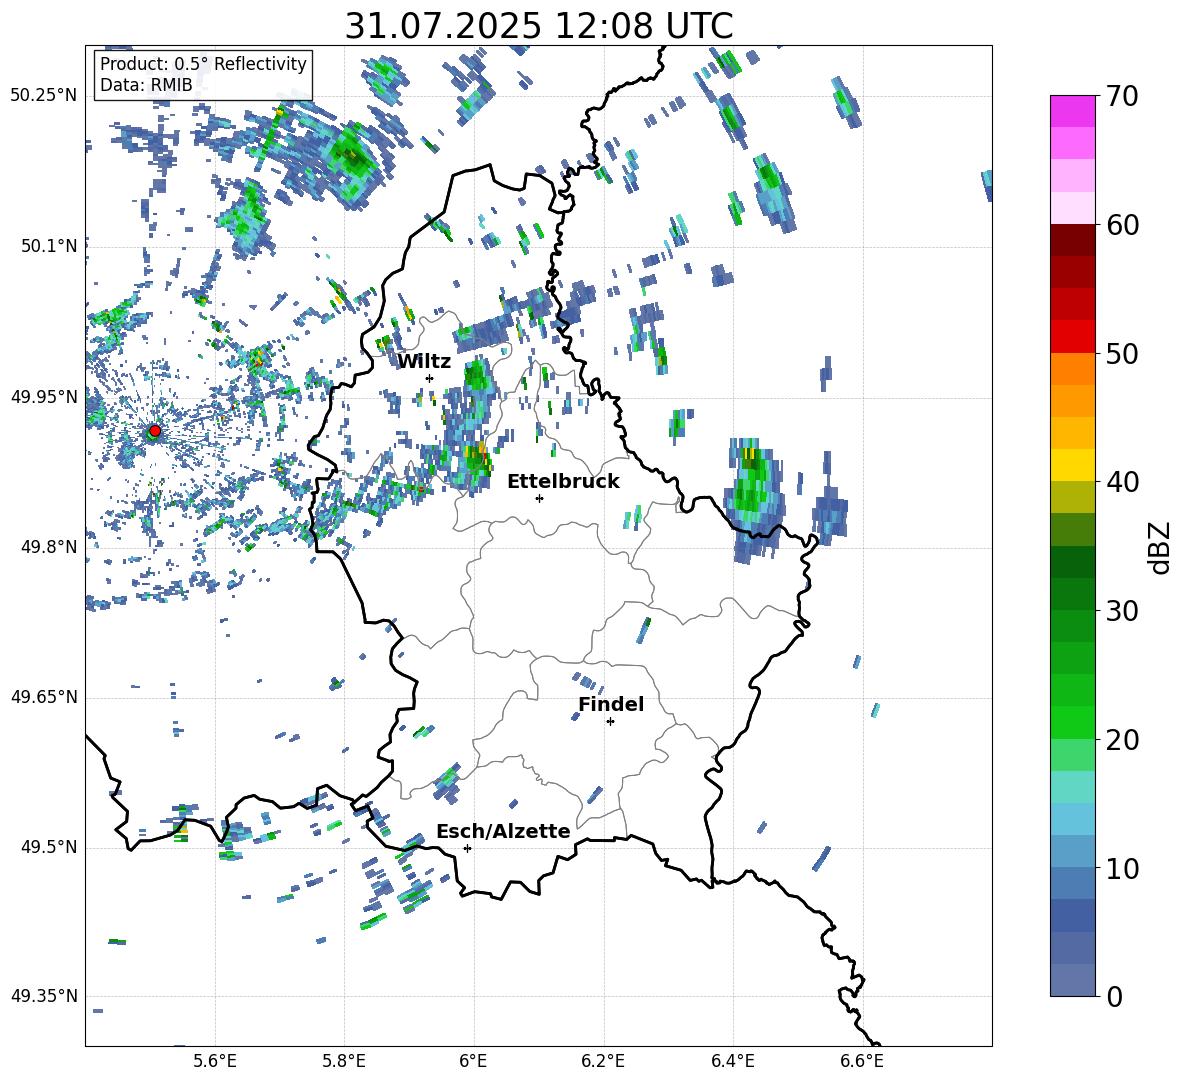Select the Esch/Alzette city label
The width and height of the screenshot is (1184, 1081).
503,831
